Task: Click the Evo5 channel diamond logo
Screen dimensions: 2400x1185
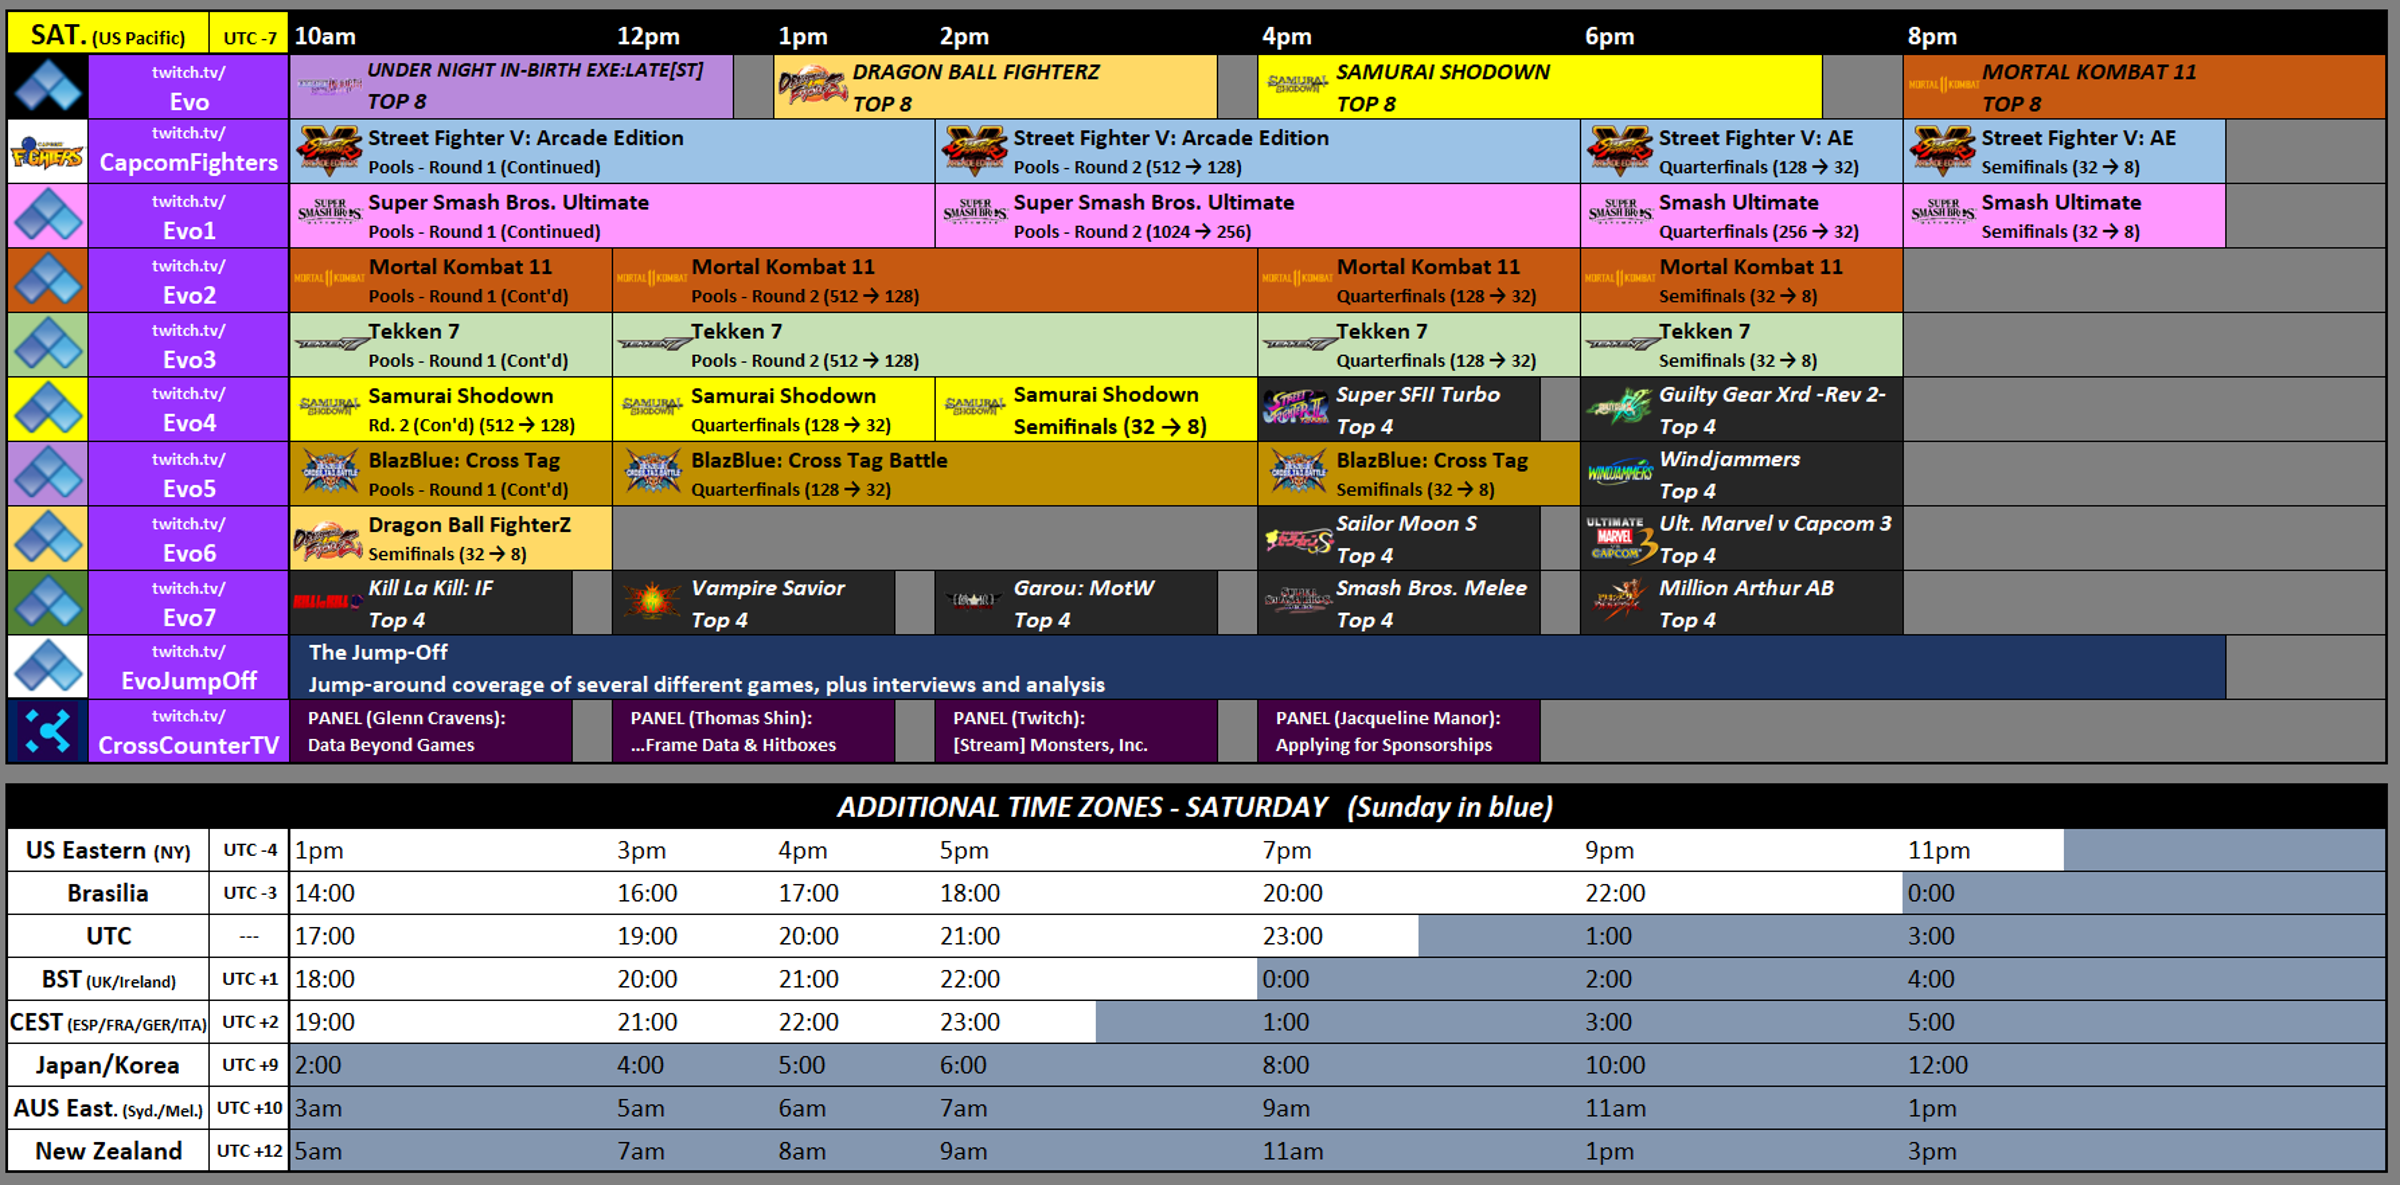Action: tap(47, 473)
